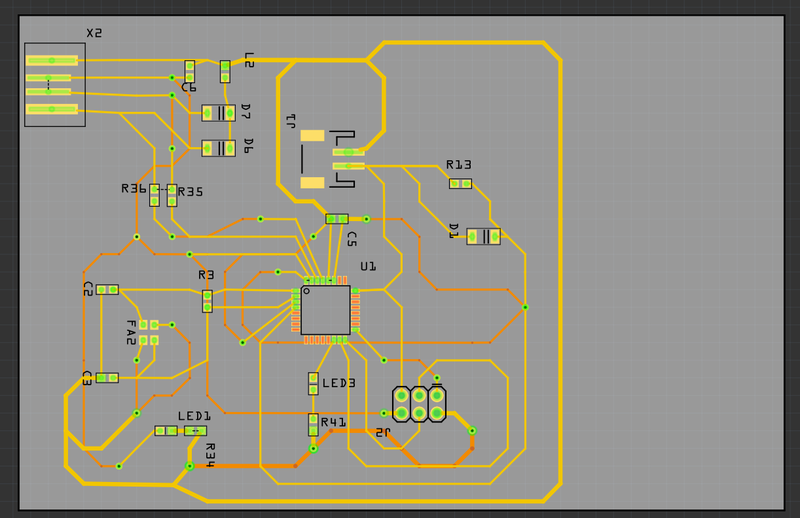Select the FA2 component pads
Screen dimensions: 800x518
click(149, 332)
